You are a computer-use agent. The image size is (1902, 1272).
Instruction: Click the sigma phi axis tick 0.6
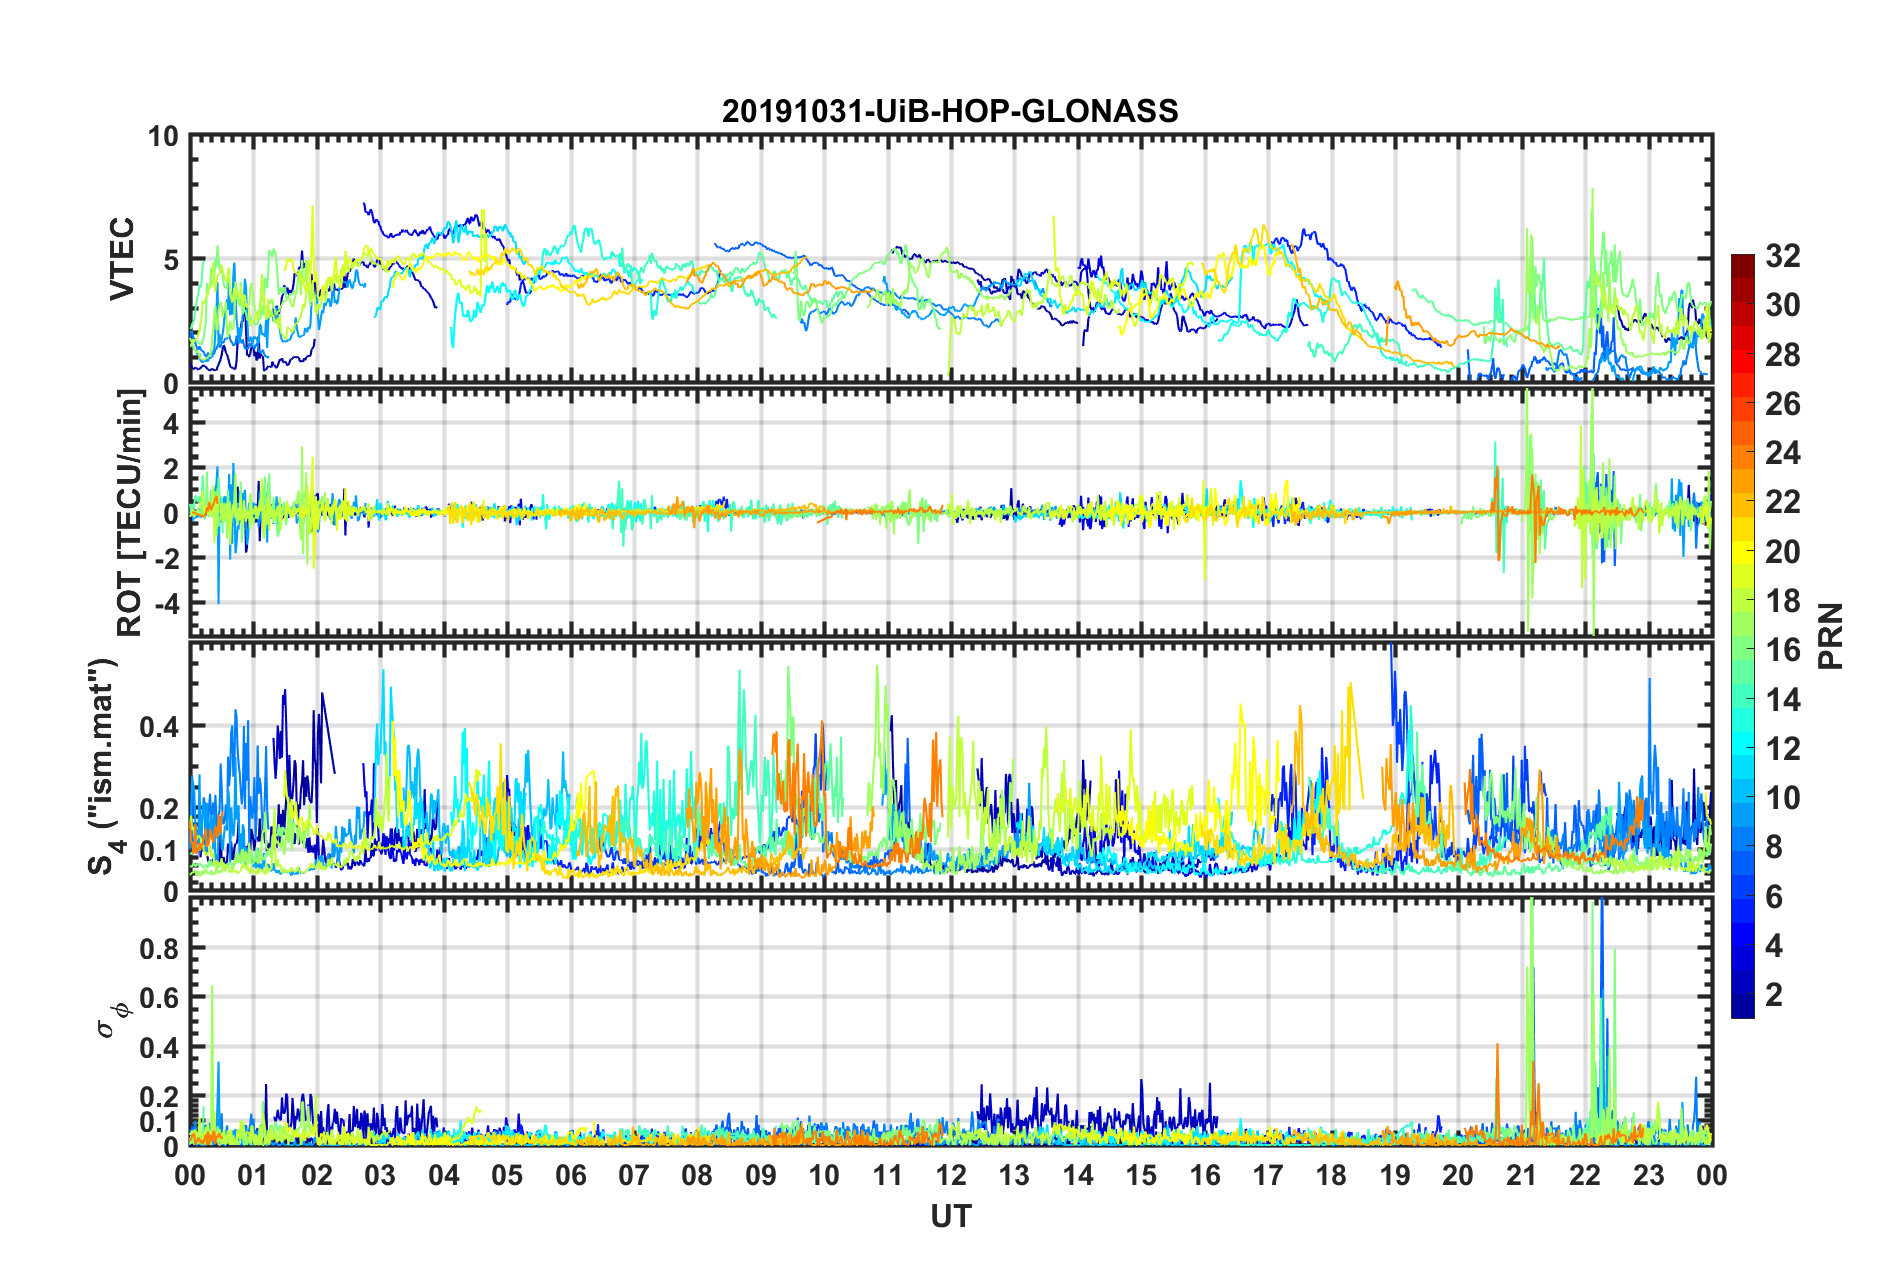[160, 998]
